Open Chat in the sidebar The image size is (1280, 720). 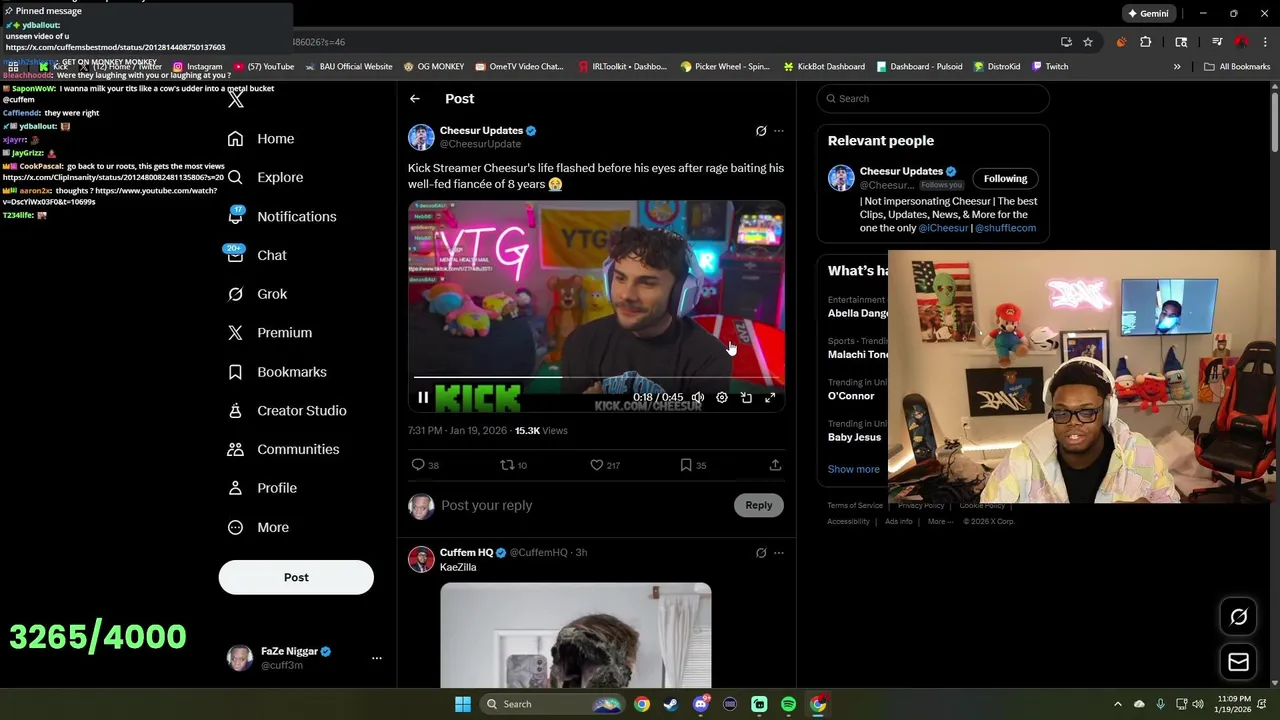click(258, 255)
